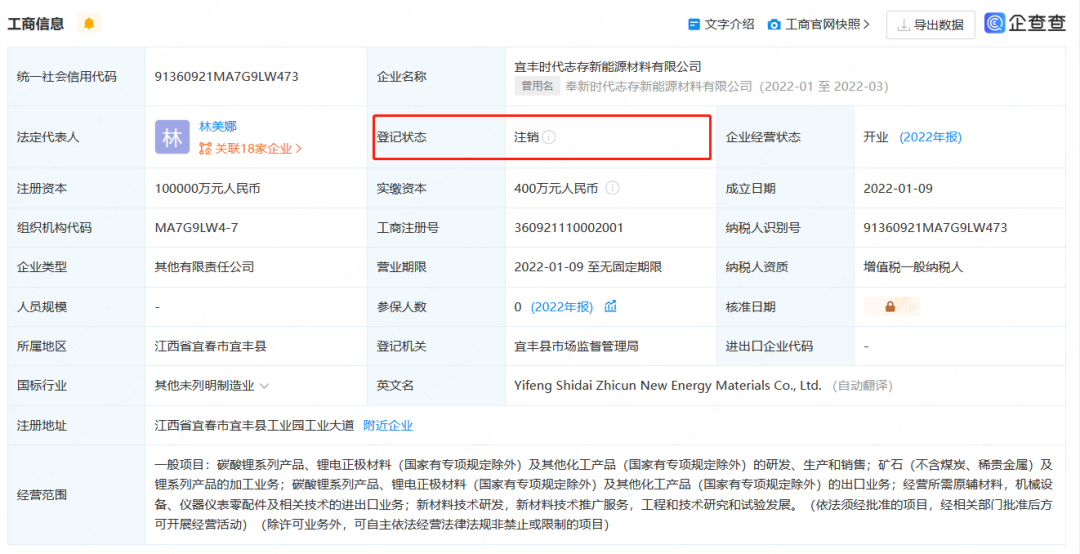The width and height of the screenshot is (1080, 554).
Task: Click 附近企业 link
Action: (x=388, y=426)
